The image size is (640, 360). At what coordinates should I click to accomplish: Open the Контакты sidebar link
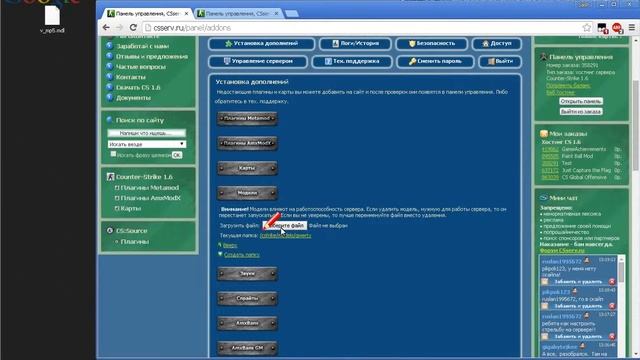point(131,77)
